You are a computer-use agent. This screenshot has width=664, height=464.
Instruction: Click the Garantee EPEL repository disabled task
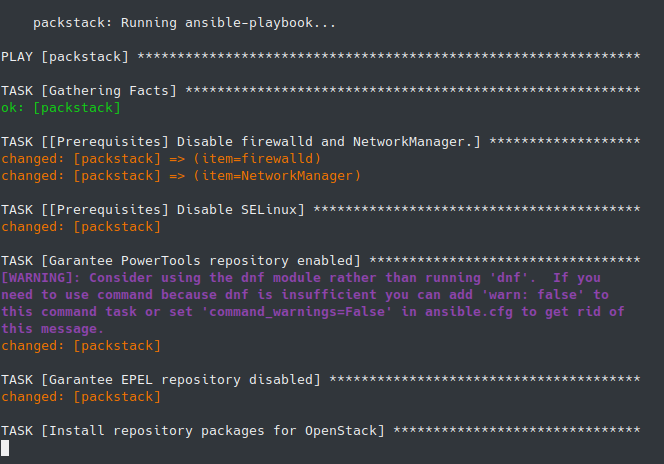pyautogui.click(x=160, y=379)
